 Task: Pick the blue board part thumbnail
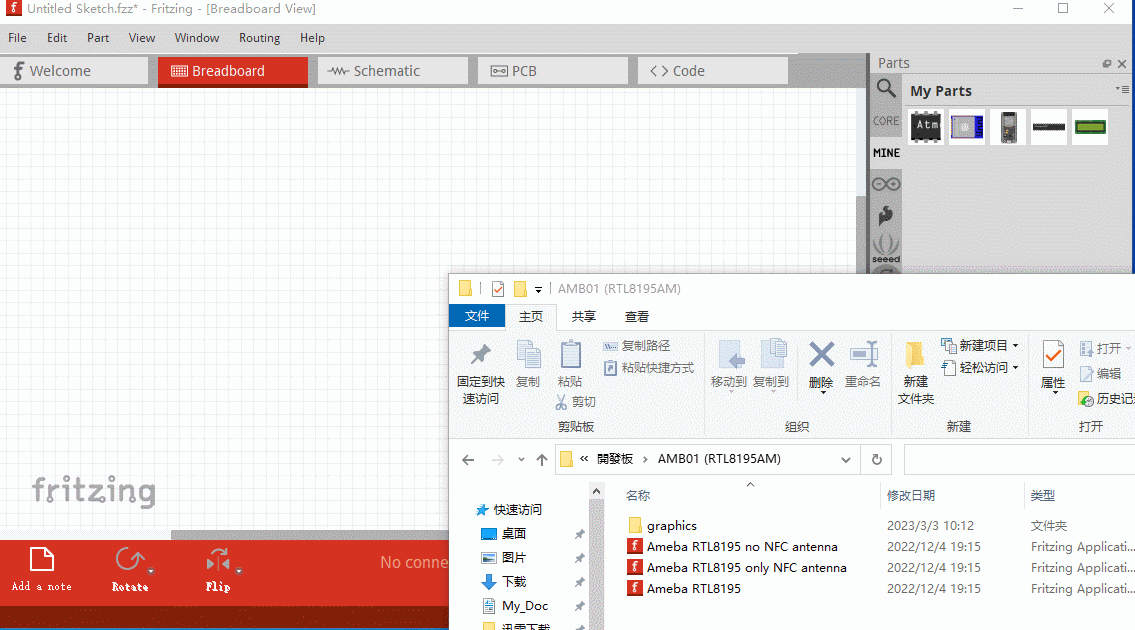pos(967,127)
